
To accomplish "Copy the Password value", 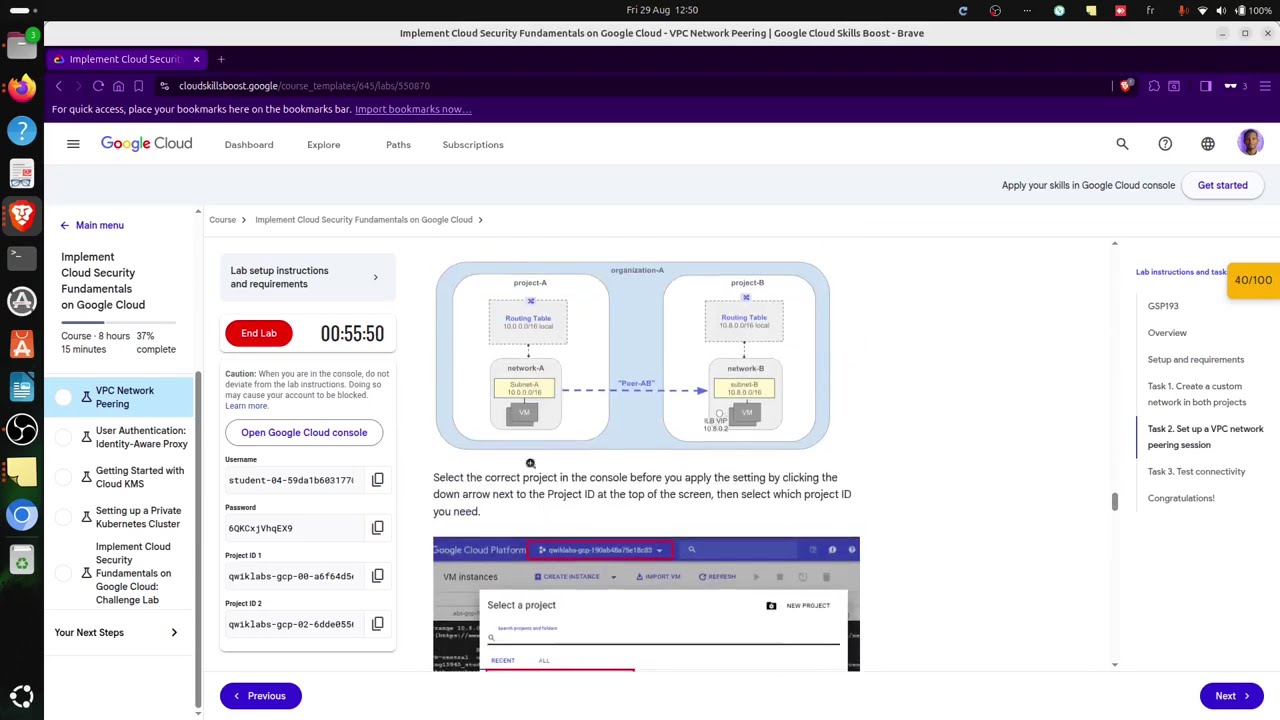I will [x=377, y=528].
